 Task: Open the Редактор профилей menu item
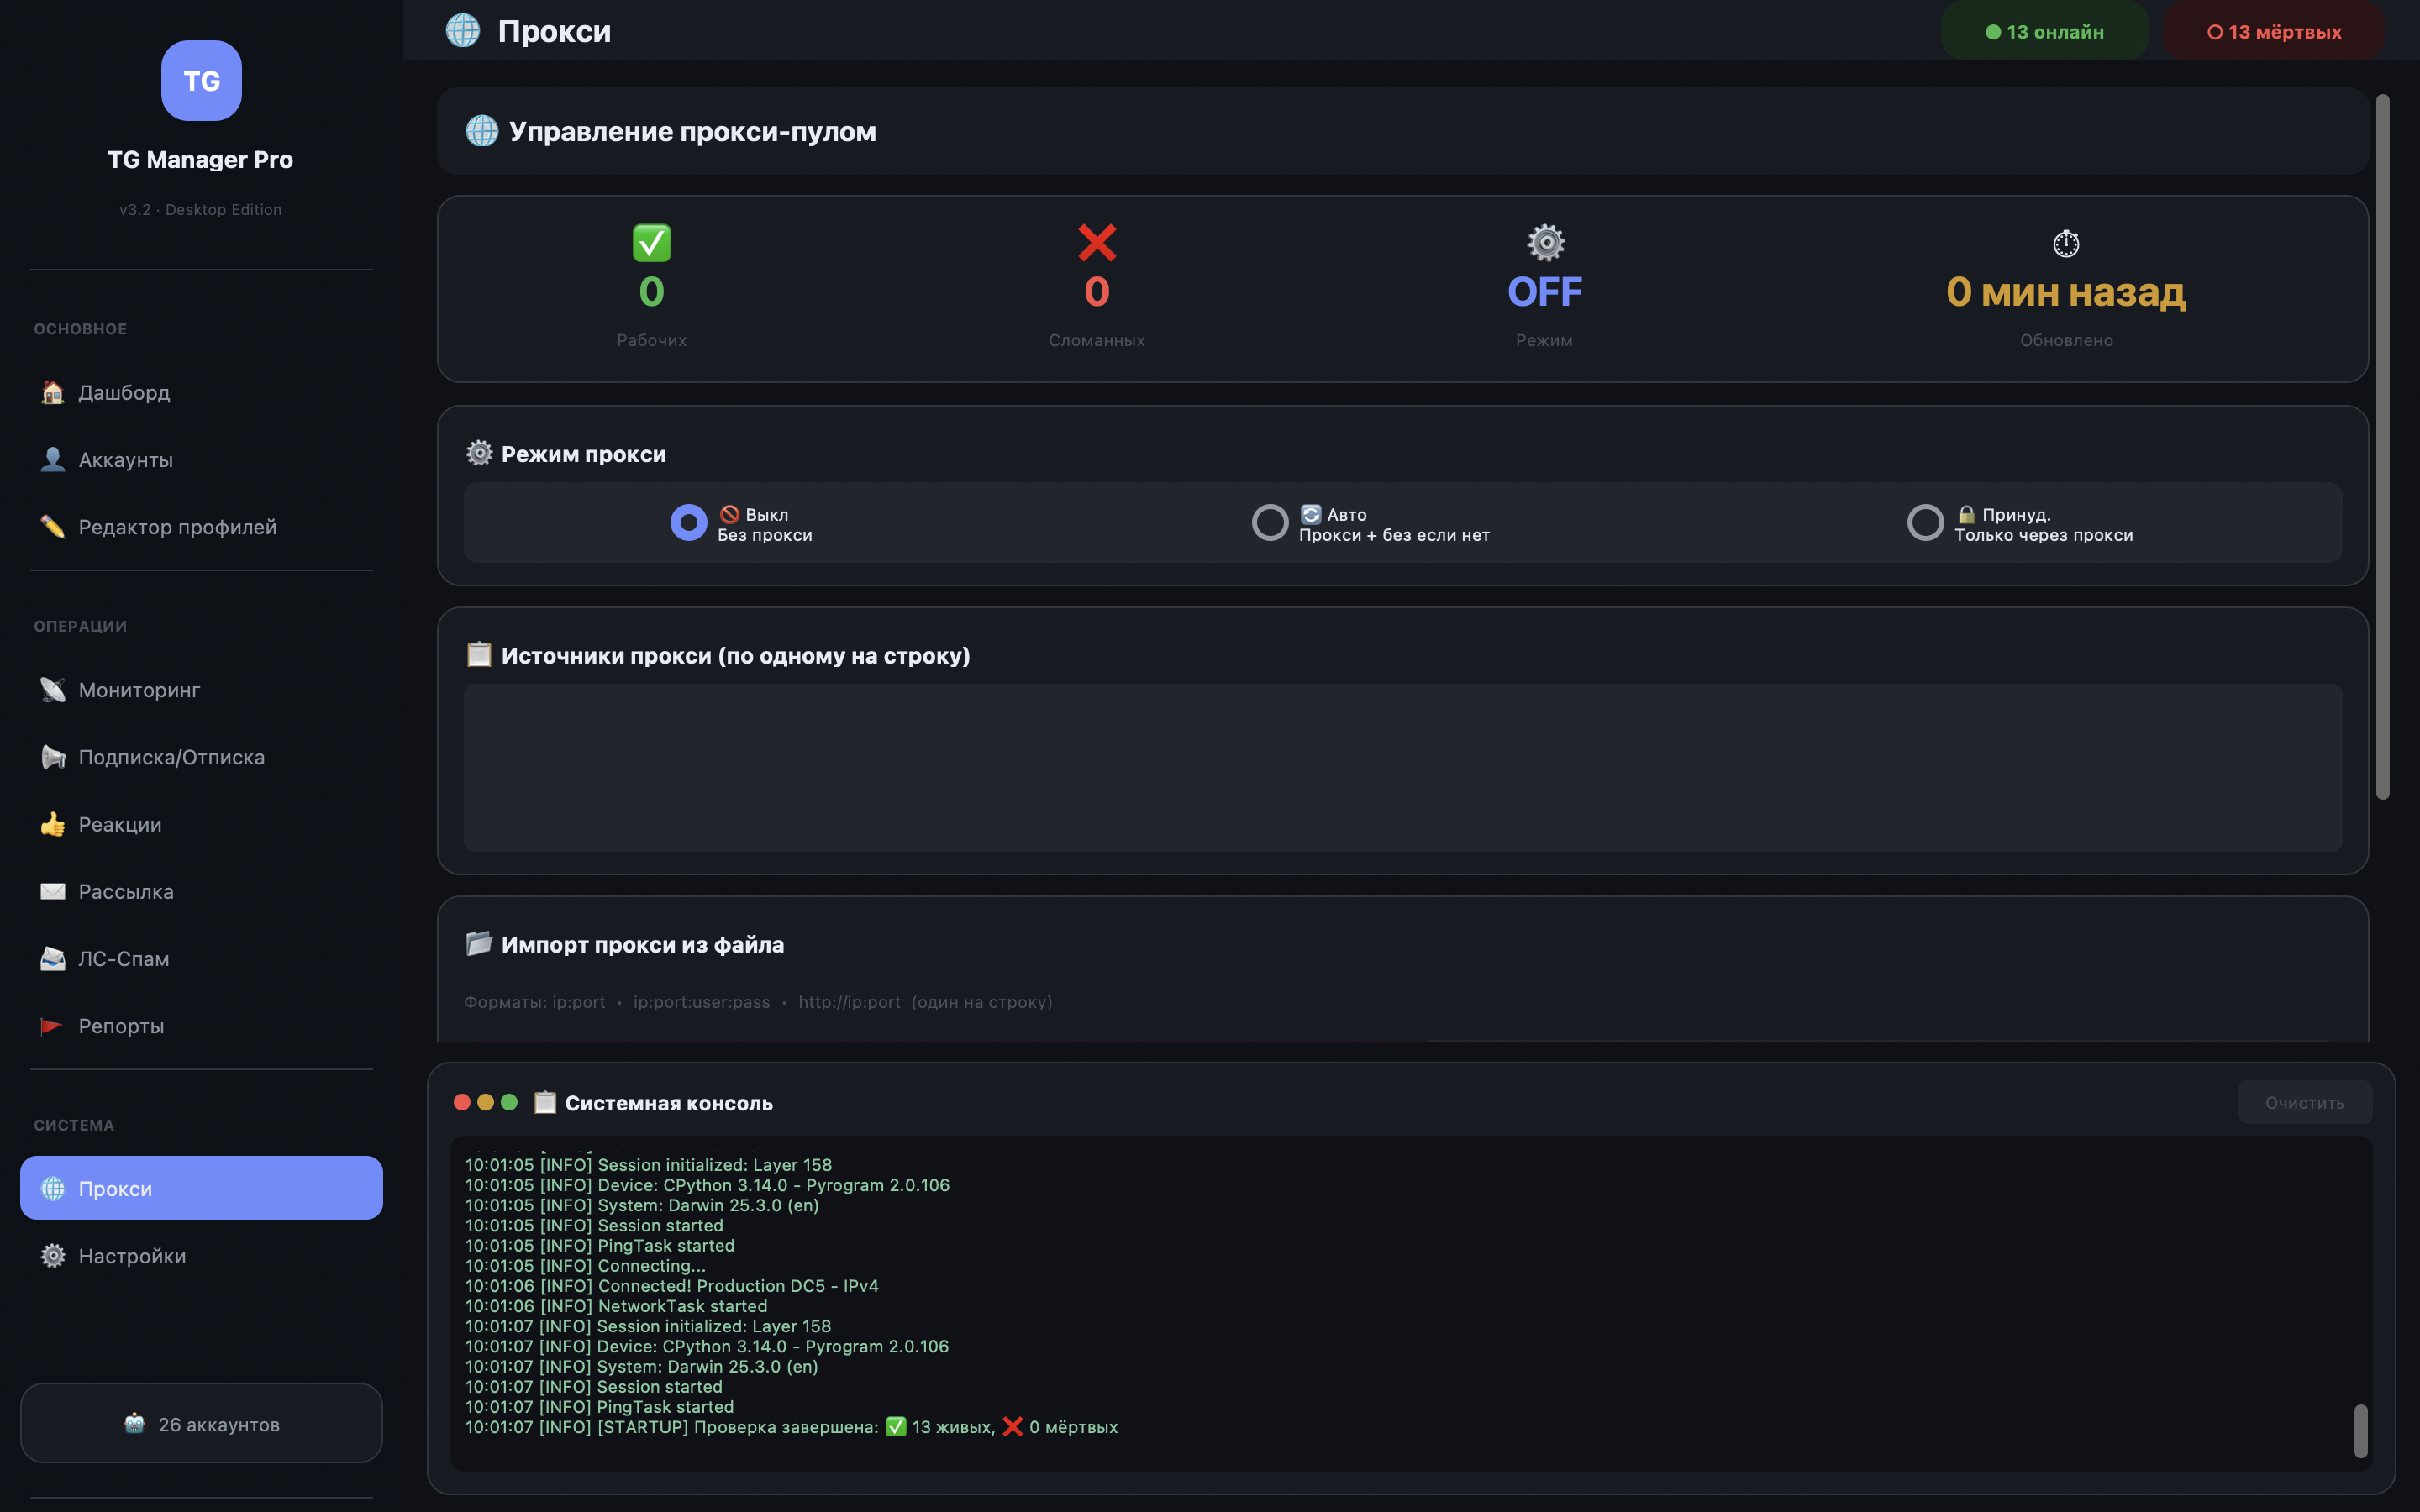177,527
